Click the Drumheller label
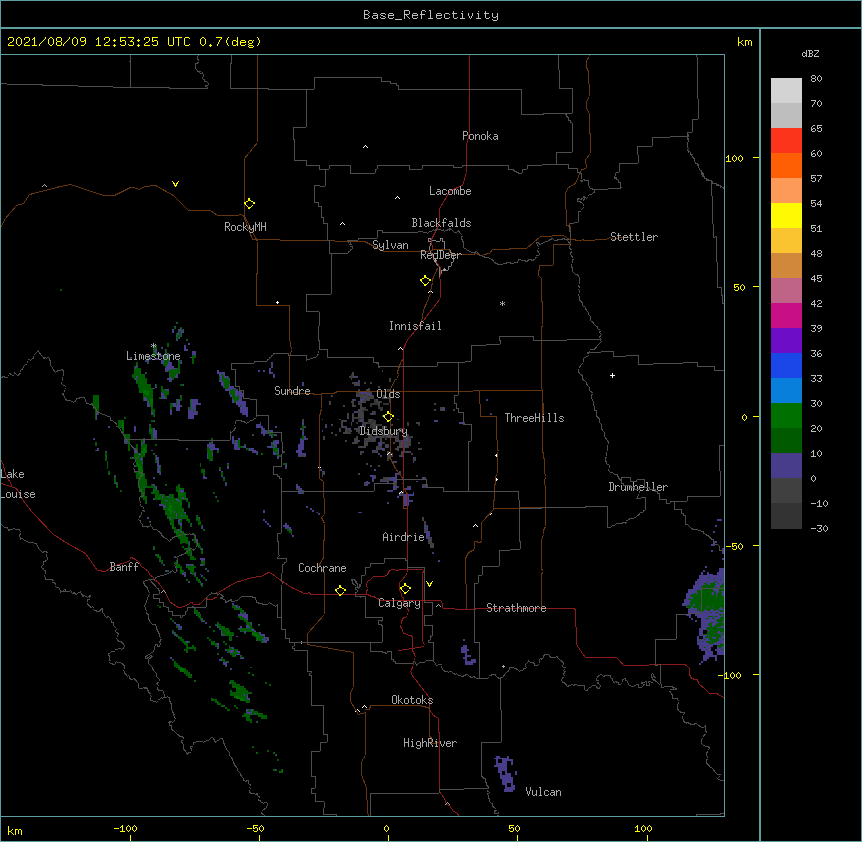The width and height of the screenshot is (862, 842). point(638,487)
